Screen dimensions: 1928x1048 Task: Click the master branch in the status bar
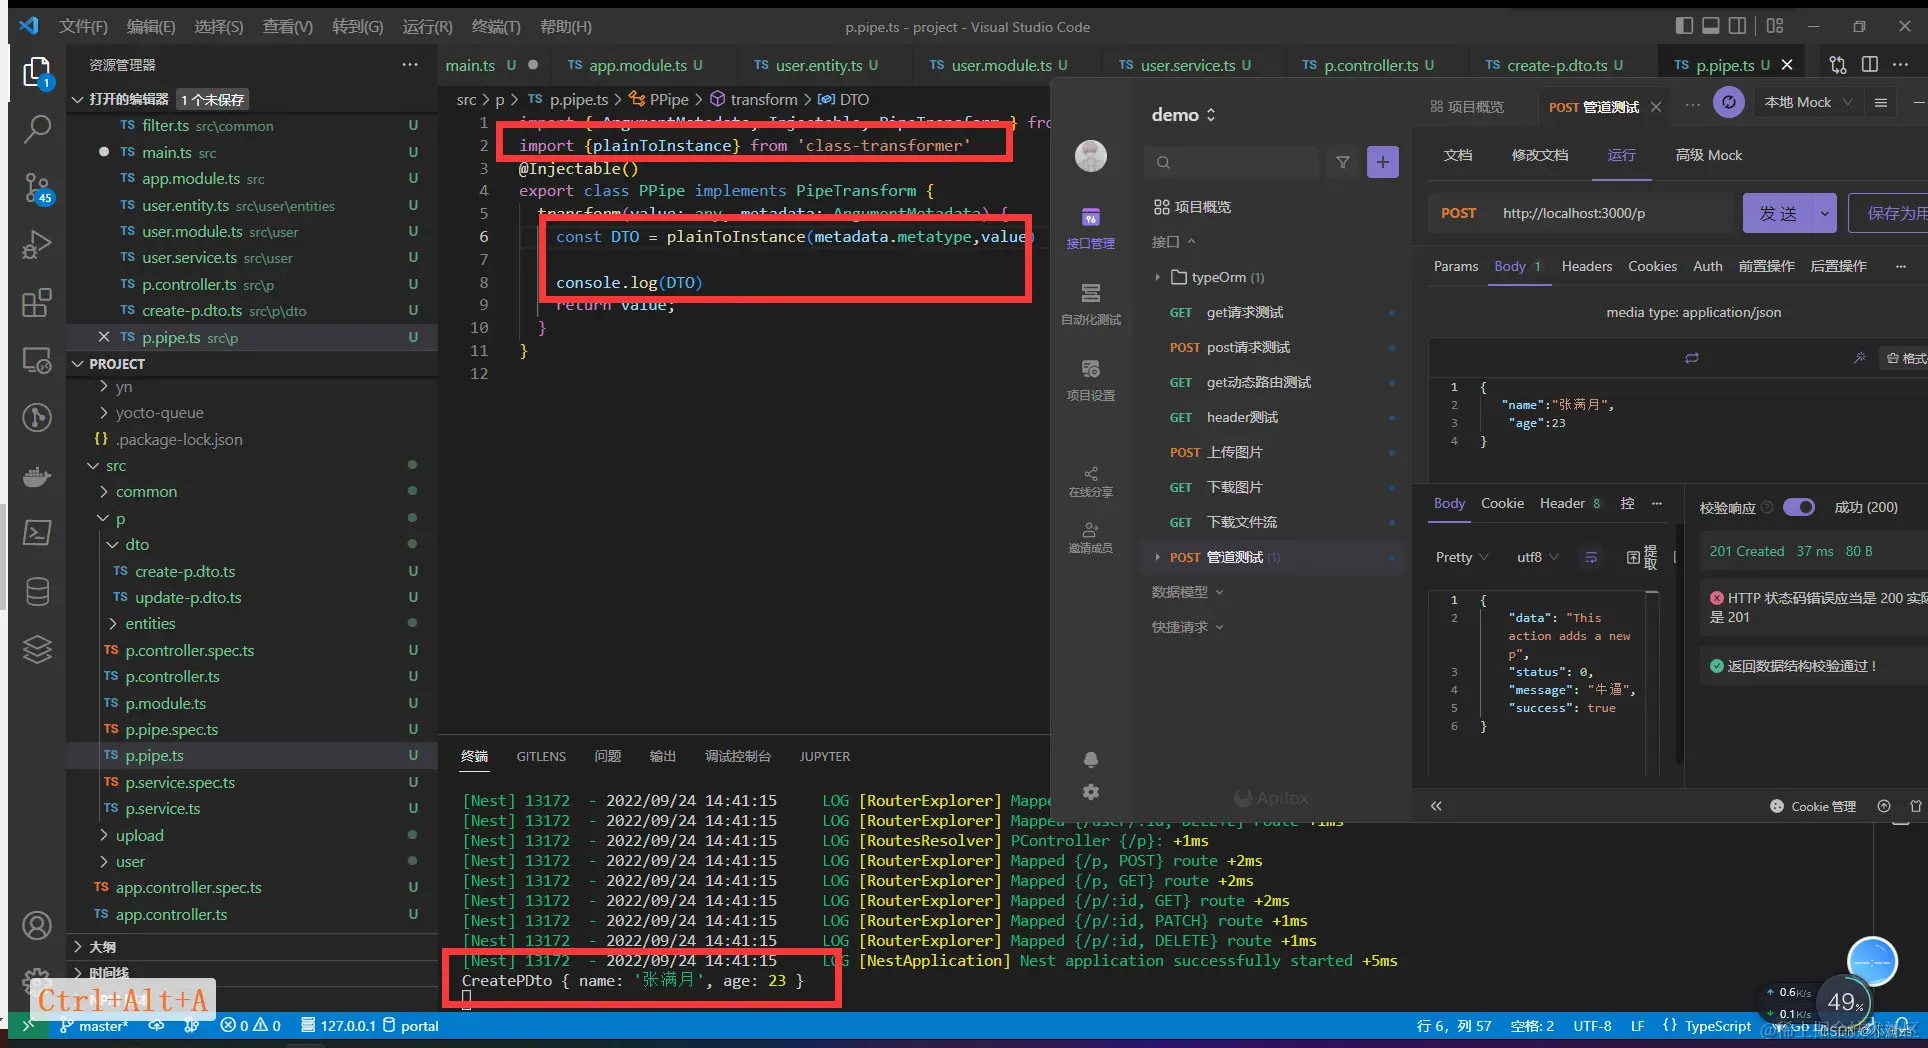coord(94,1026)
